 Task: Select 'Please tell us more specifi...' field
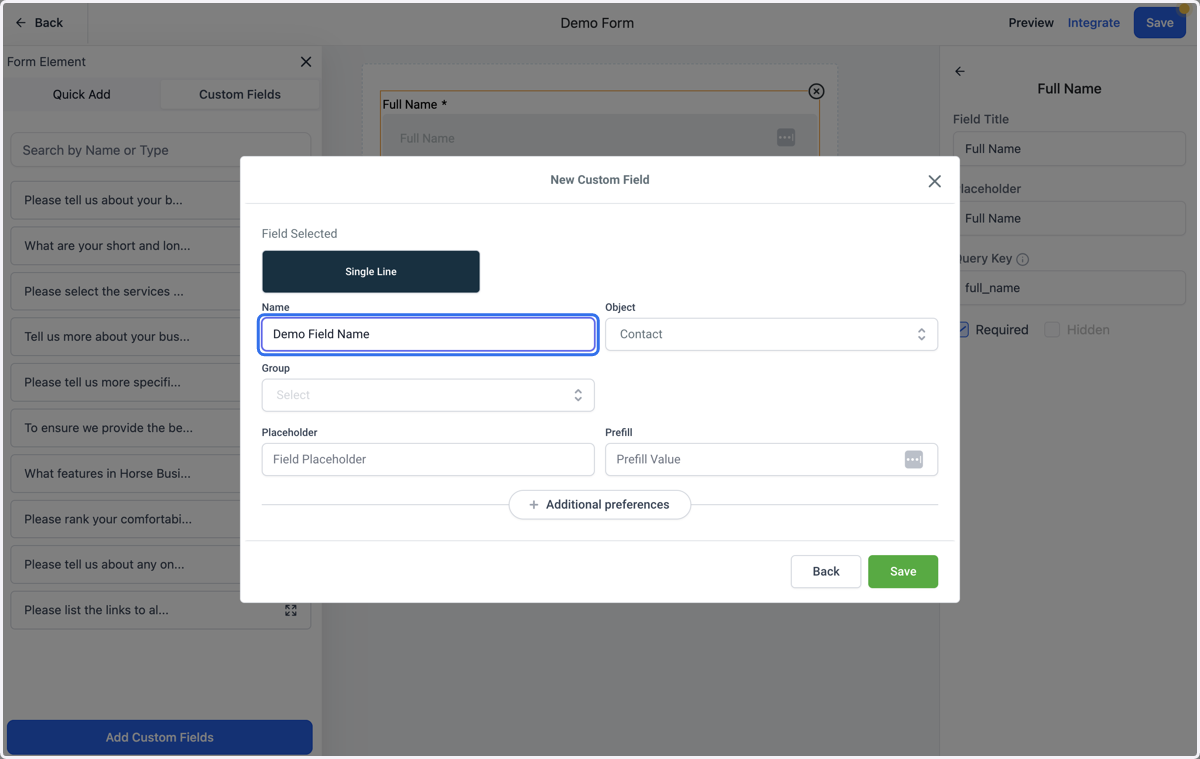[161, 382]
